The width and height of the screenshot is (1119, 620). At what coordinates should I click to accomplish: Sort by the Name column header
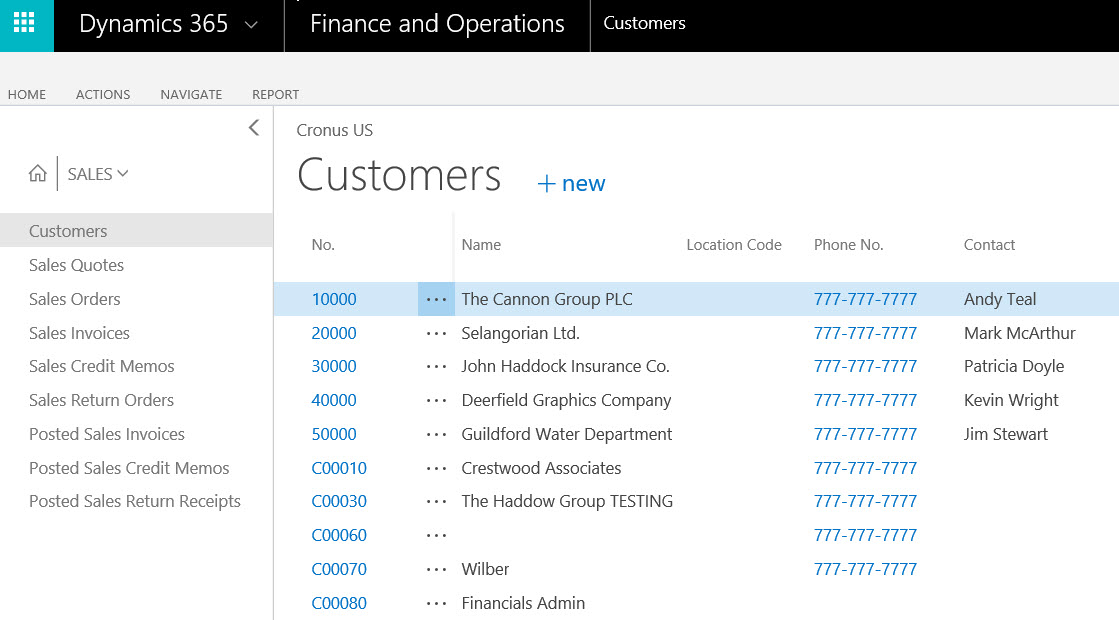pos(481,245)
